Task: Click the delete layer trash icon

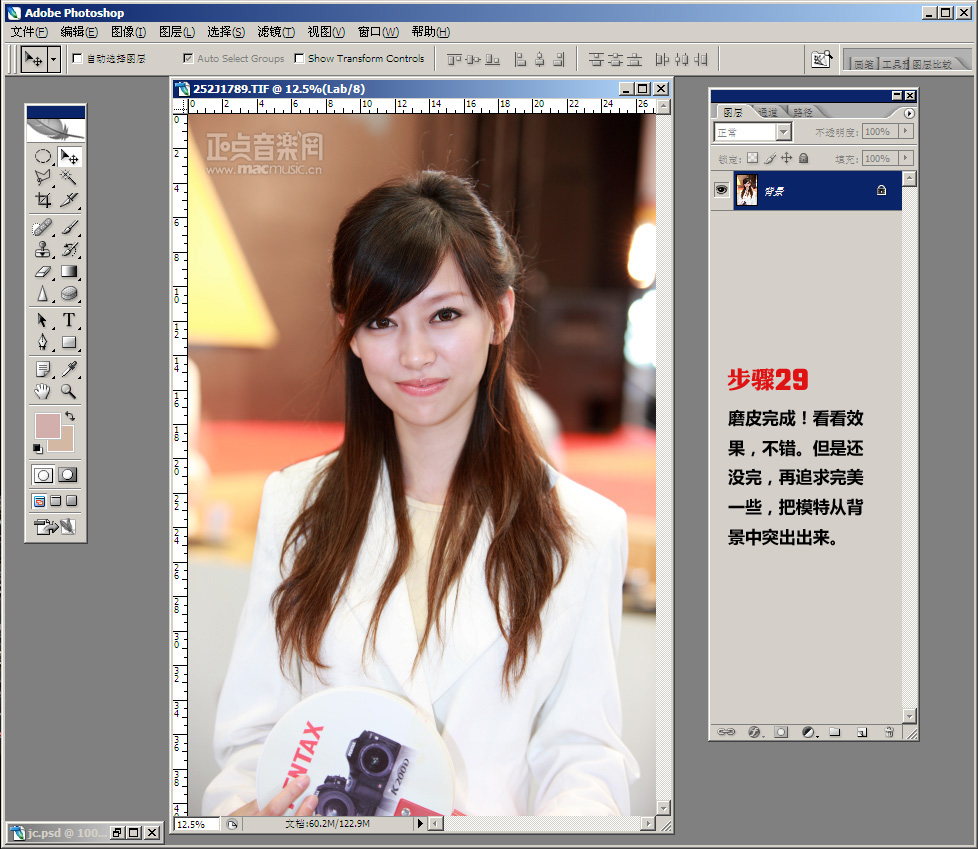Action: click(888, 731)
